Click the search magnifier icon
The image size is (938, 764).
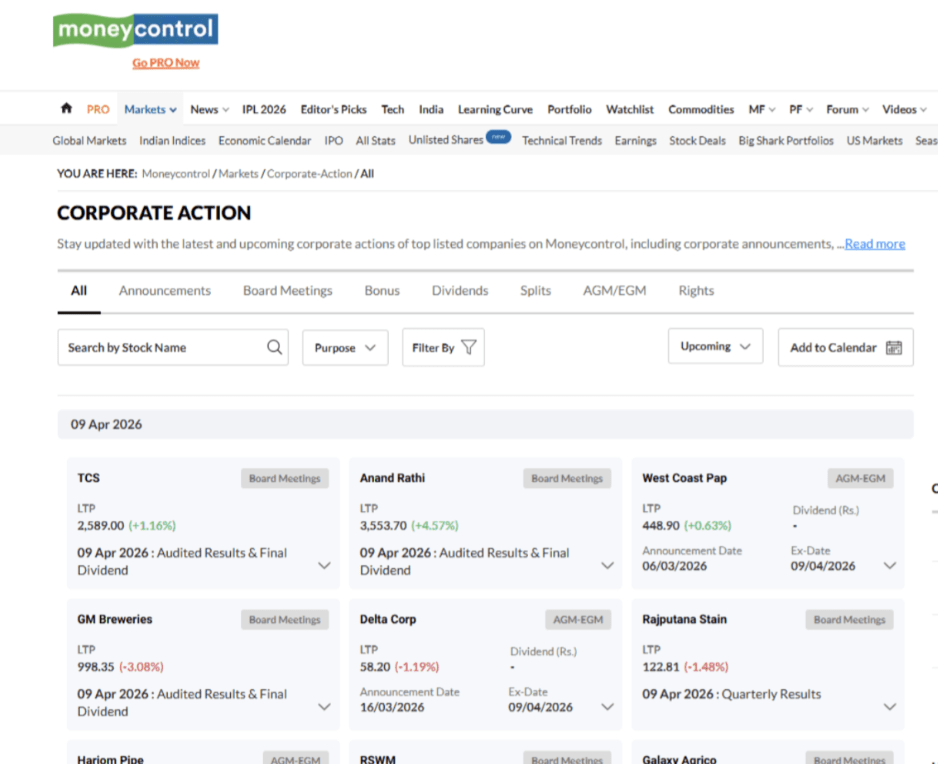(x=275, y=347)
